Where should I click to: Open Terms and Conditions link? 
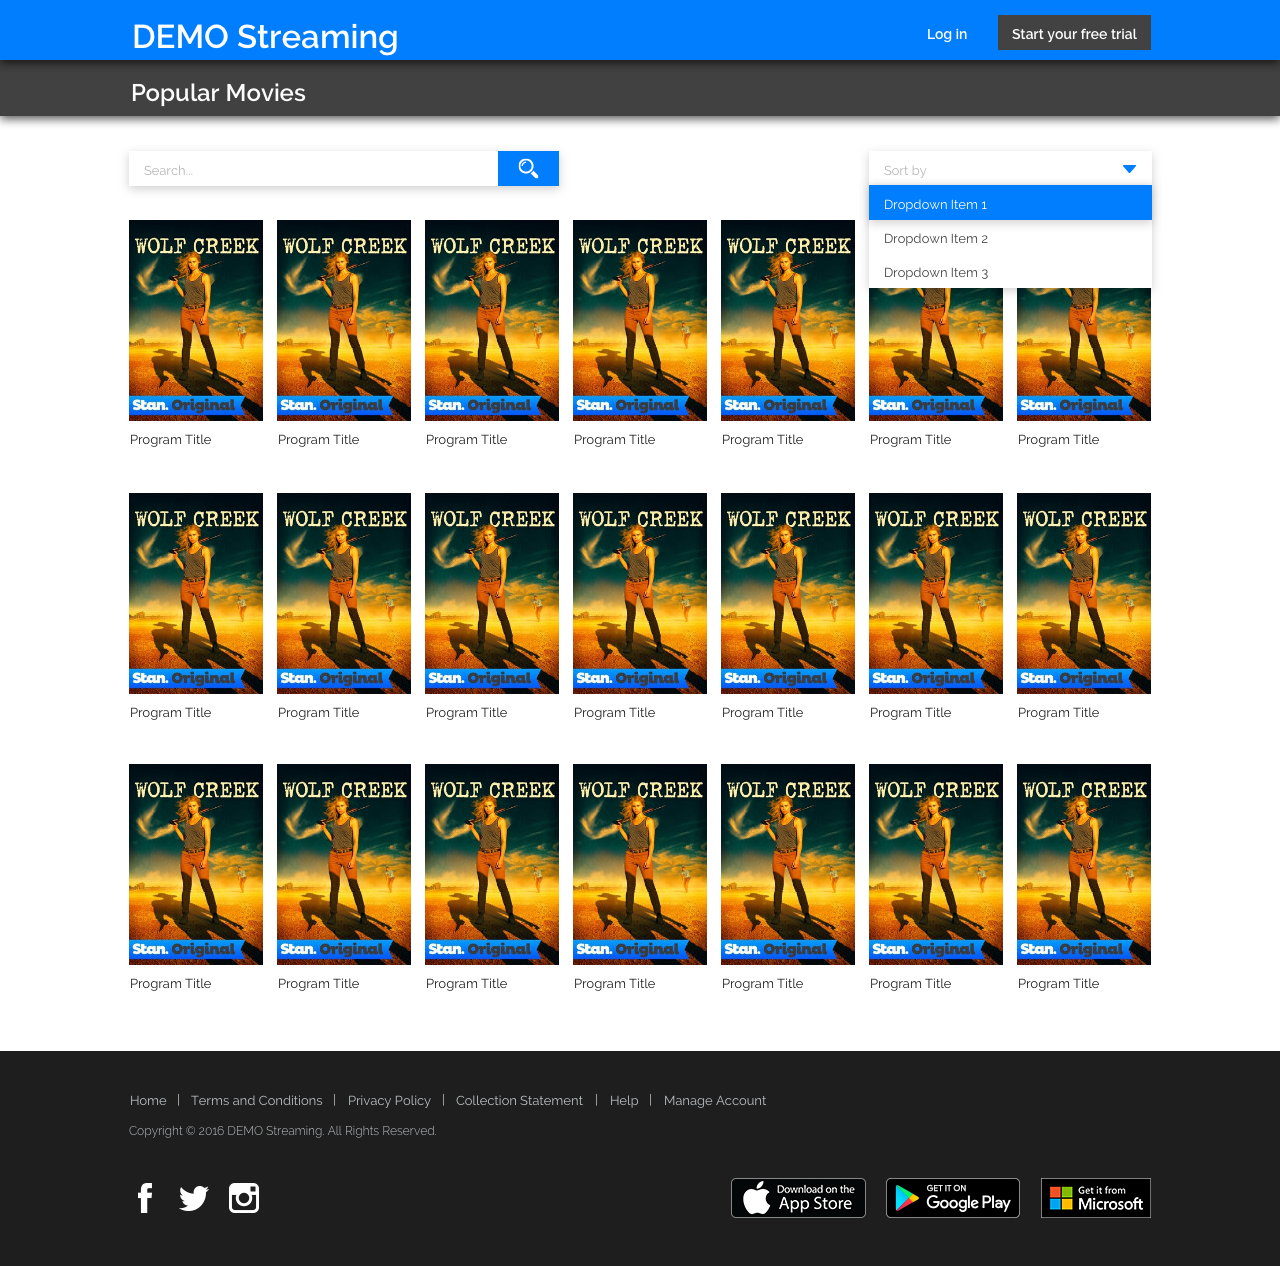[257, 1100]
